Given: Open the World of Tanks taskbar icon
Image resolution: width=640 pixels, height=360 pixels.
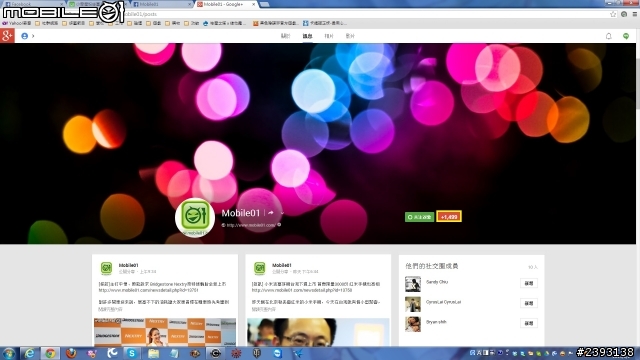Looking at the screenshot, I should point(257,353).
